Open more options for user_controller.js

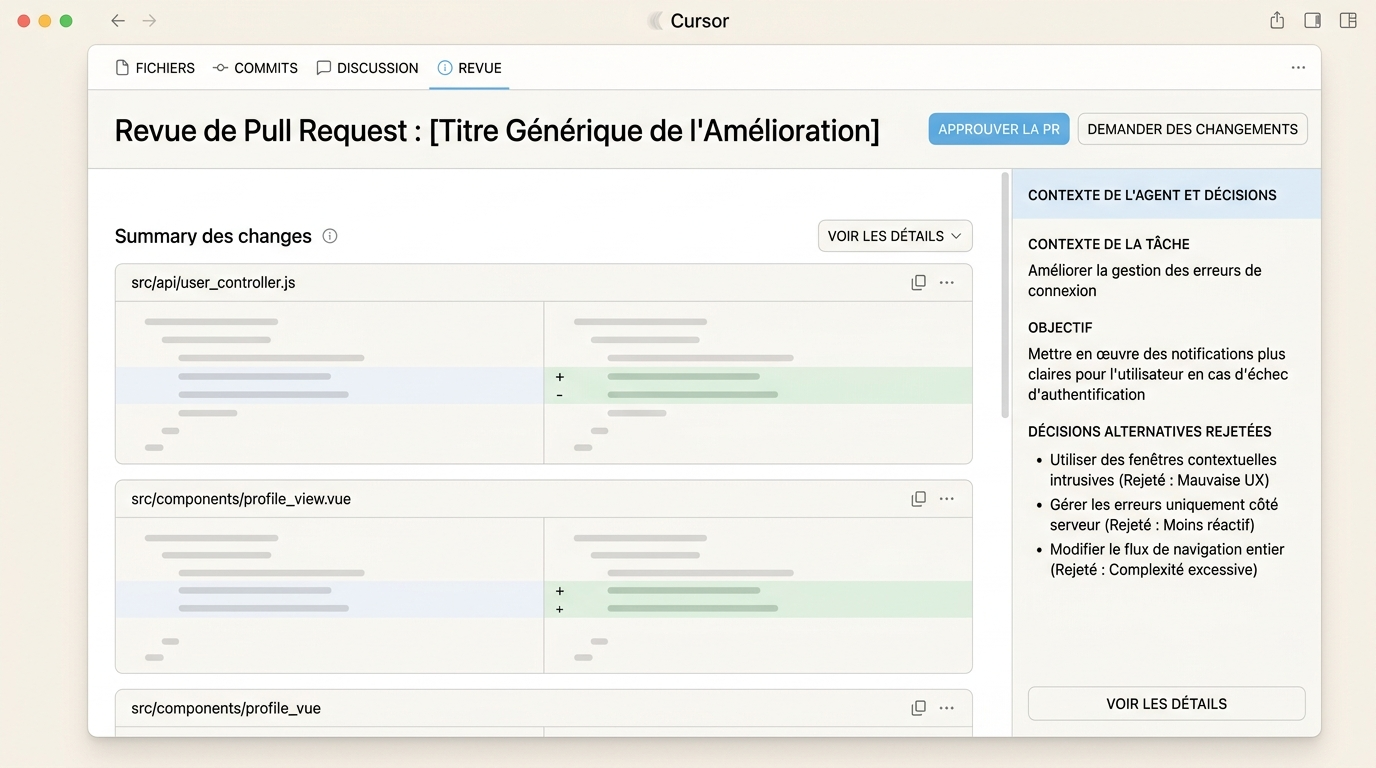pos(946,283)
